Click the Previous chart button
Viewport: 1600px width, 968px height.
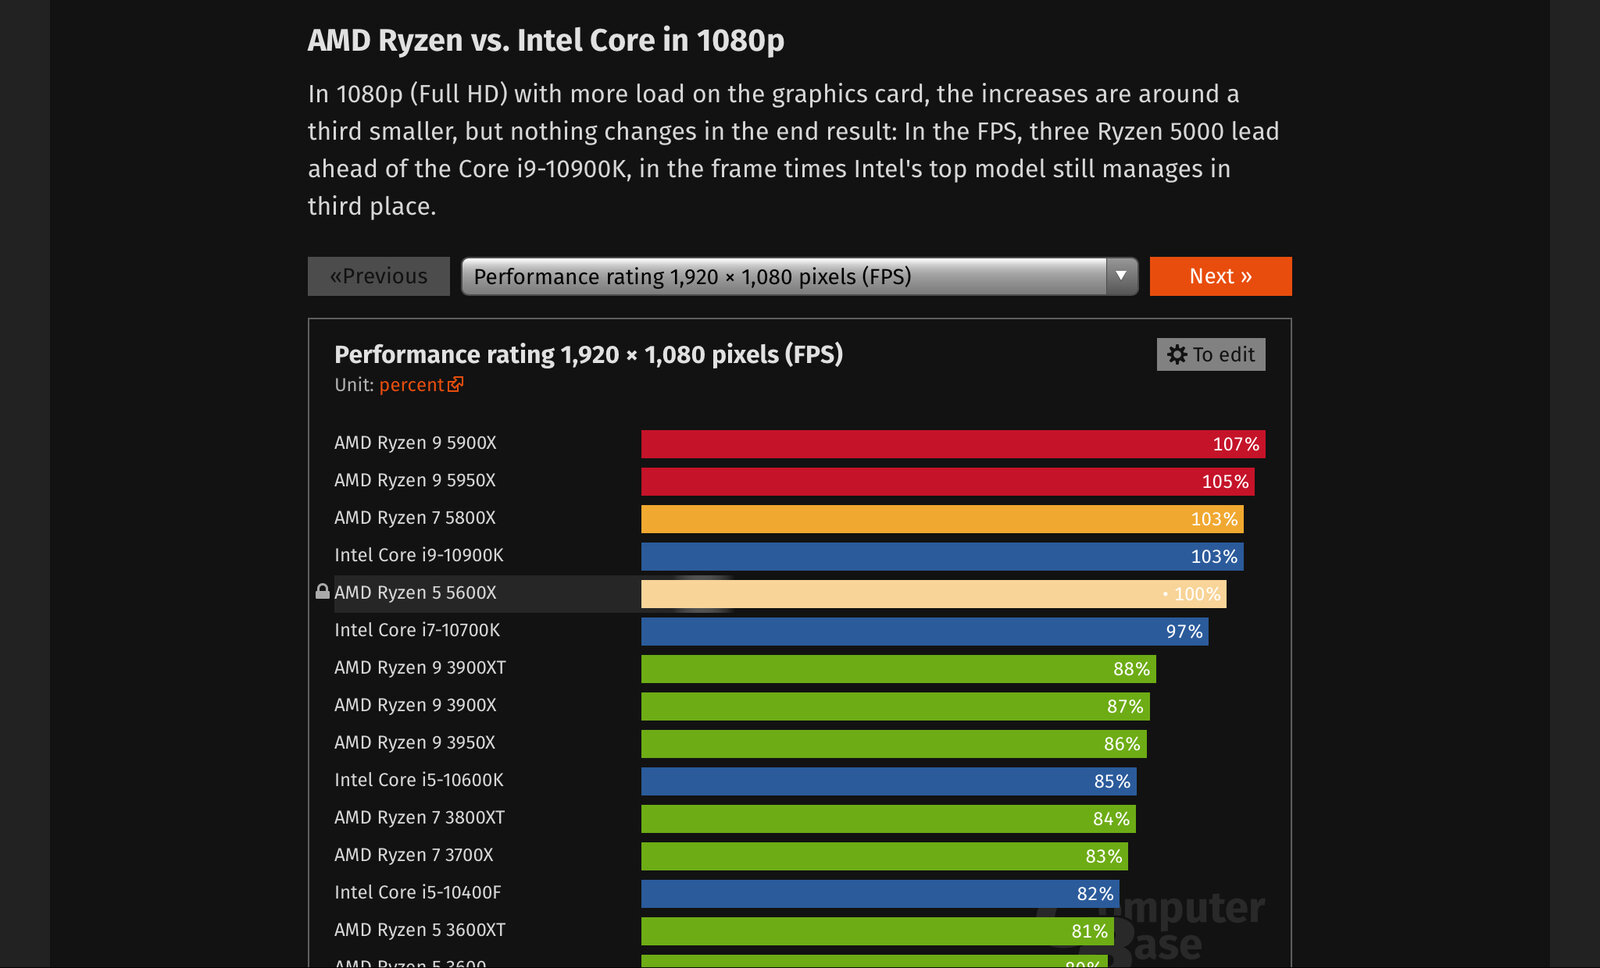click(378, 276)
